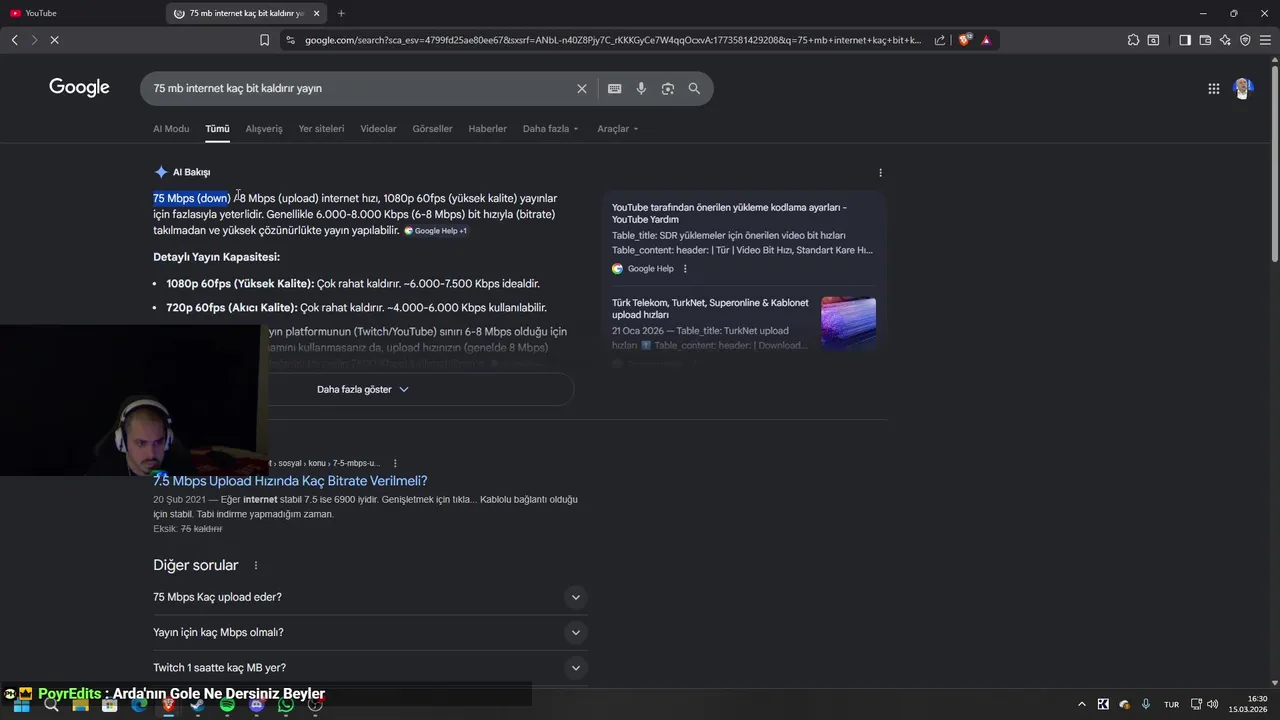Click the upload hızları card thumbnail
1280x720 pixels.
coord(848,322)
